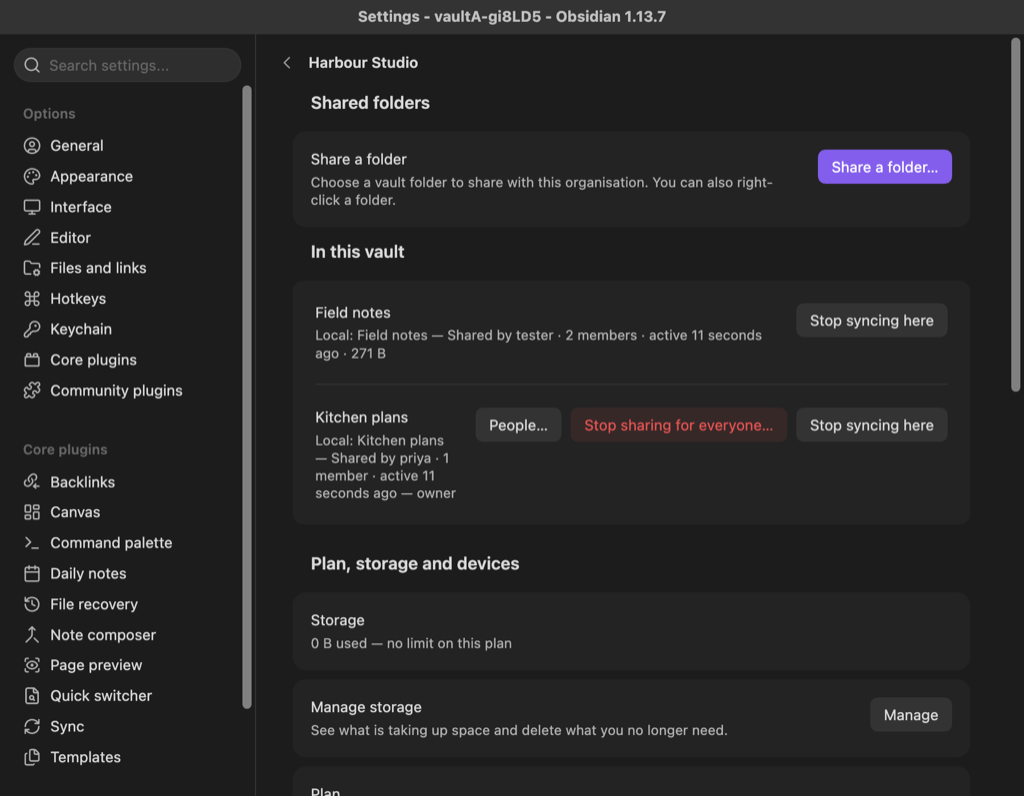The height and width of the screenshot is (796, 1024).
Task: Click the Plan, storage and devices heading
Action: (415, 564)
